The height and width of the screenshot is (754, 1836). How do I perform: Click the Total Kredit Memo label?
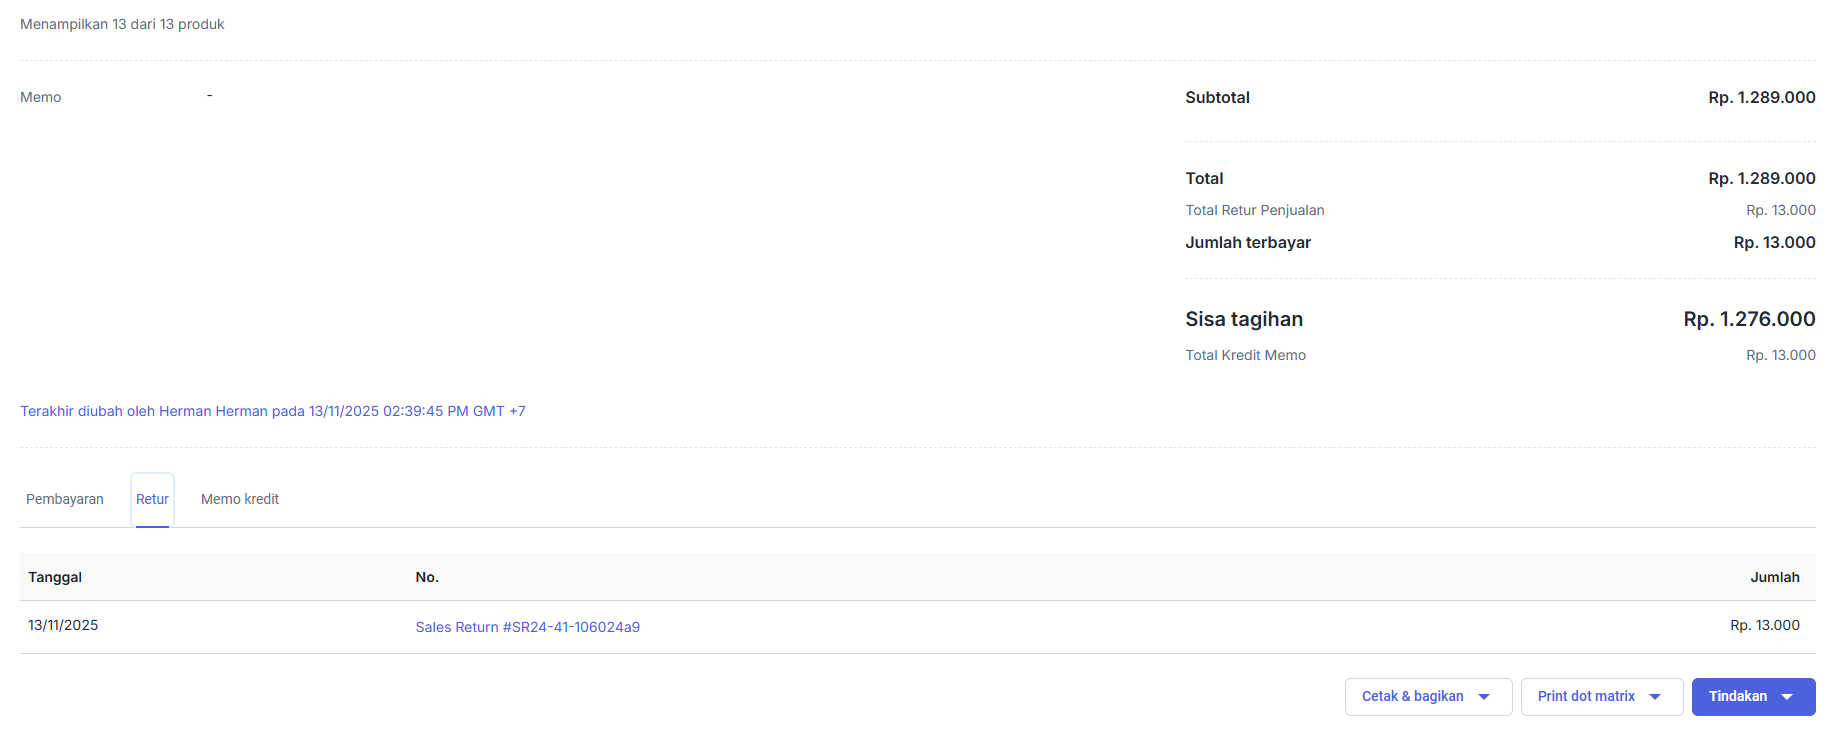[1245, 355]
